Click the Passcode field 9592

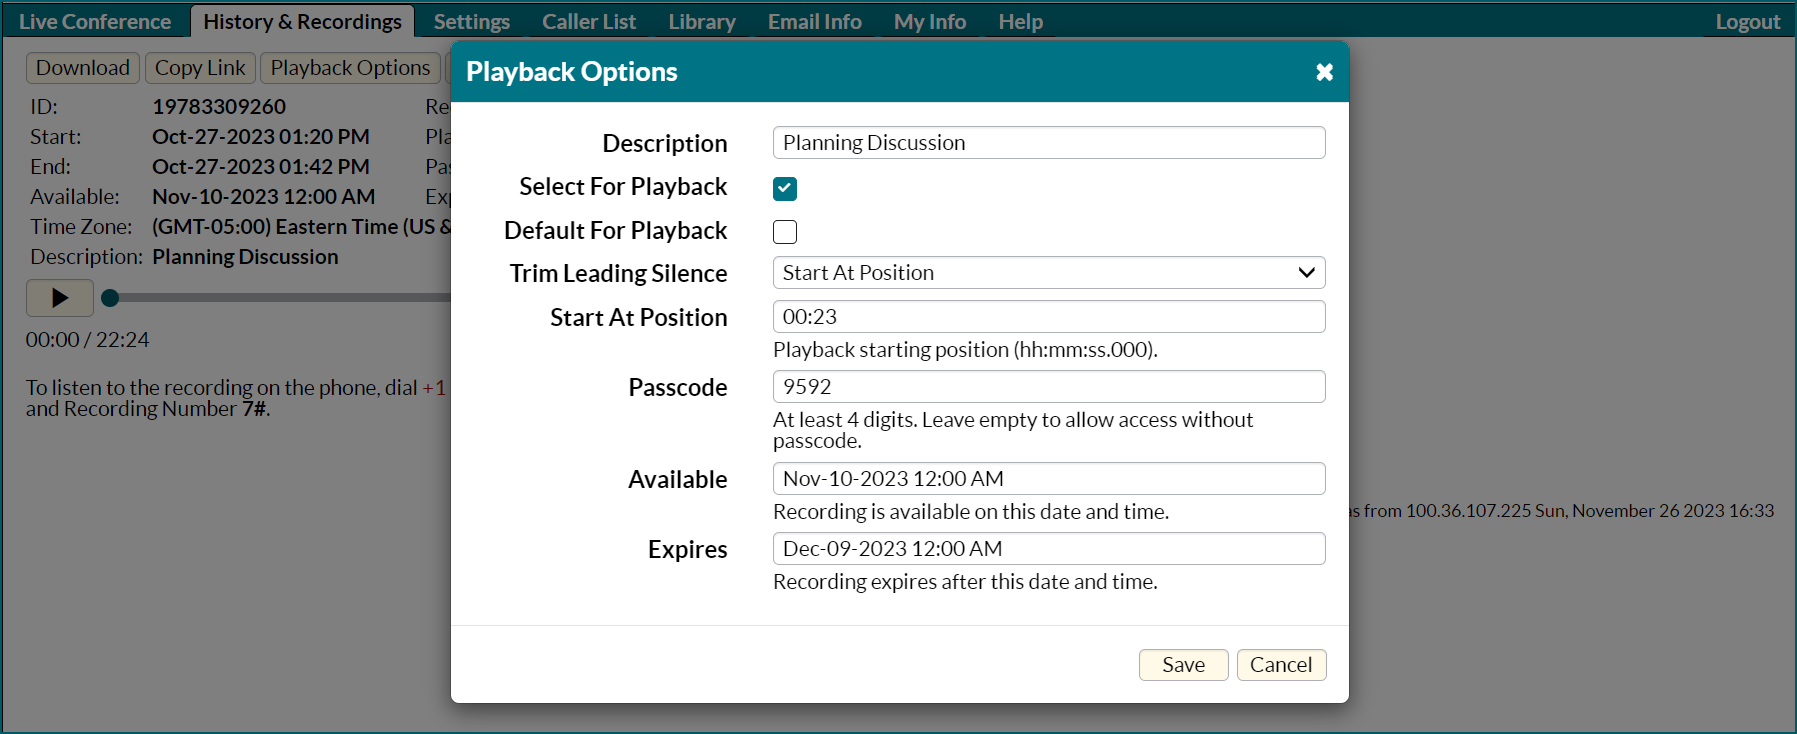click(x=1049, y=387)
